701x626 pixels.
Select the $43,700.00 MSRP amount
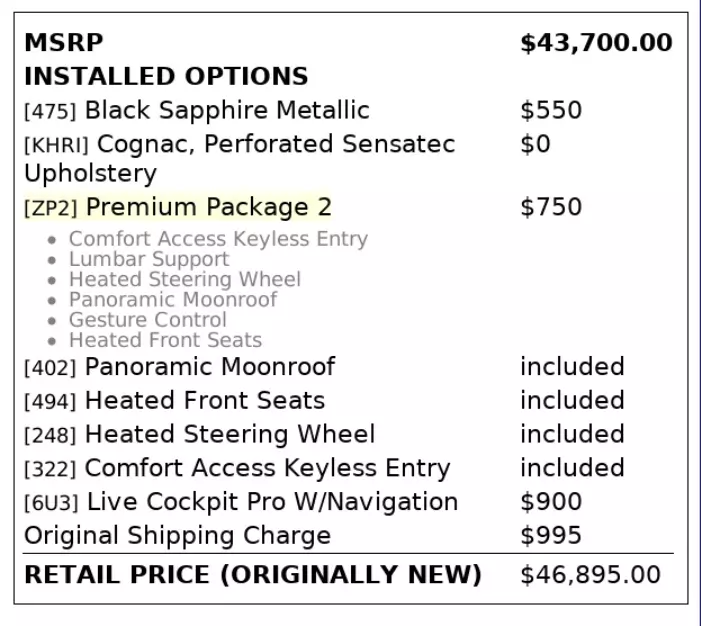pos(596,43)
